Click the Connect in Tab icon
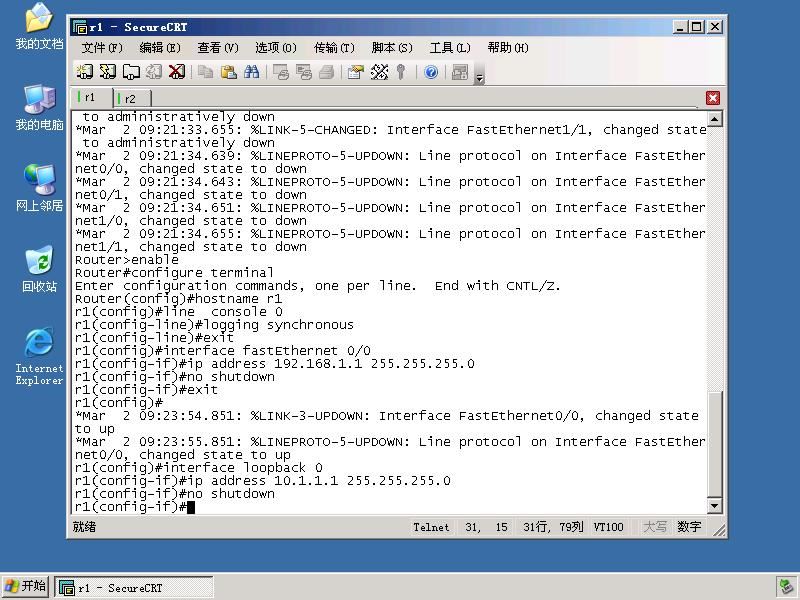The width and height of the screenshot is (800, 600). 131,72
